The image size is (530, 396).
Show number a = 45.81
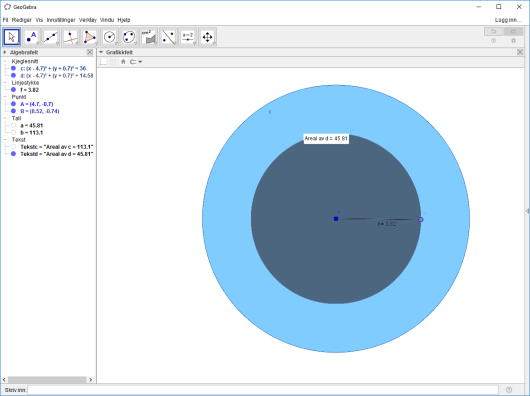pos(13,125)
